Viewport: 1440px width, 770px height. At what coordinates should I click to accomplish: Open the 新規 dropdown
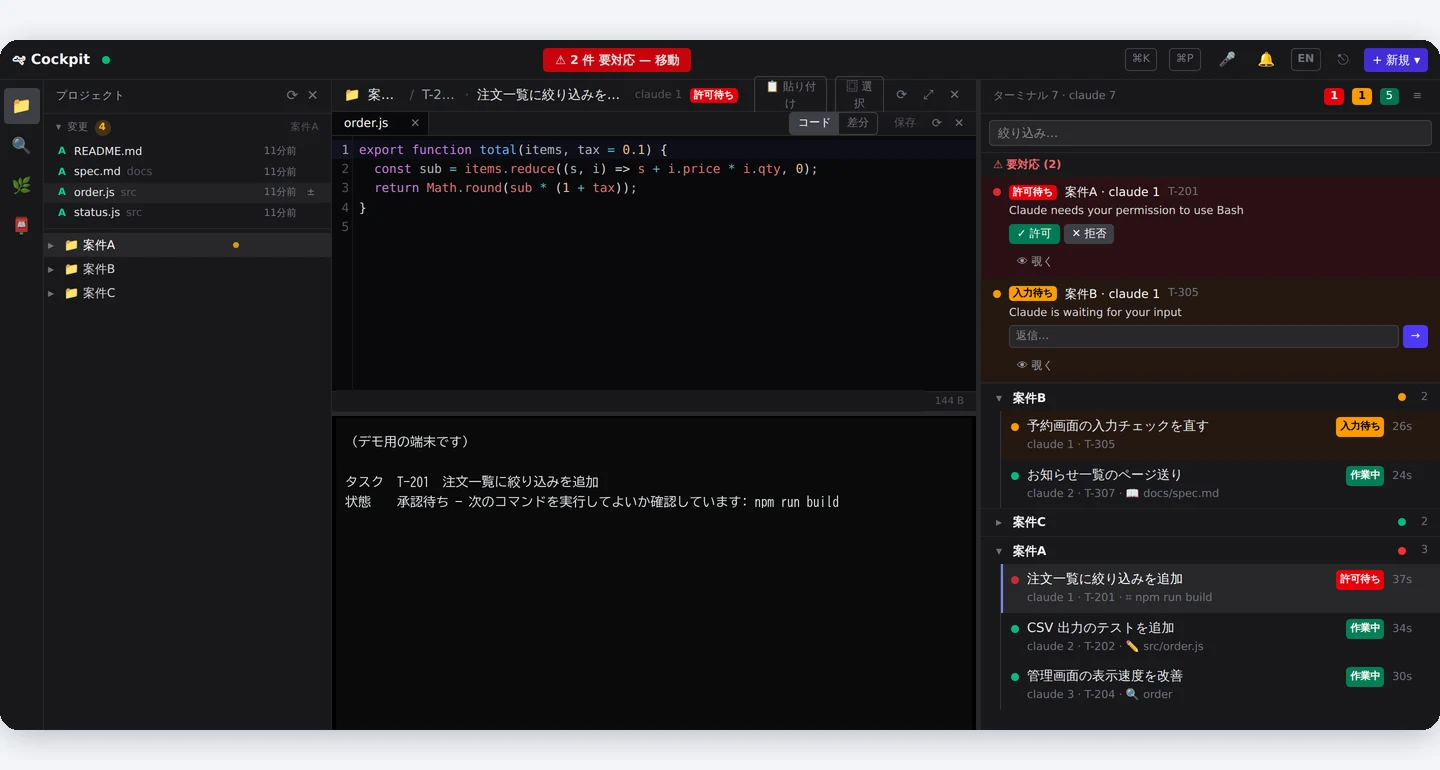(1396, 60)
